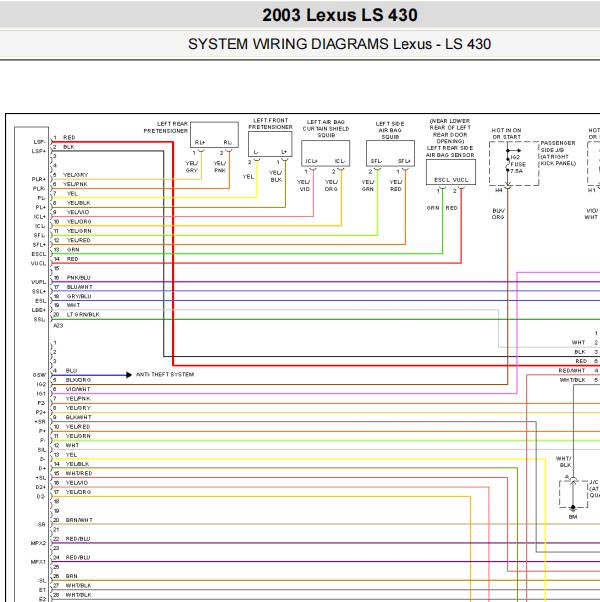Click "HOT IN ON OR START" above the IG2 fuse

[x=506, y=134]
